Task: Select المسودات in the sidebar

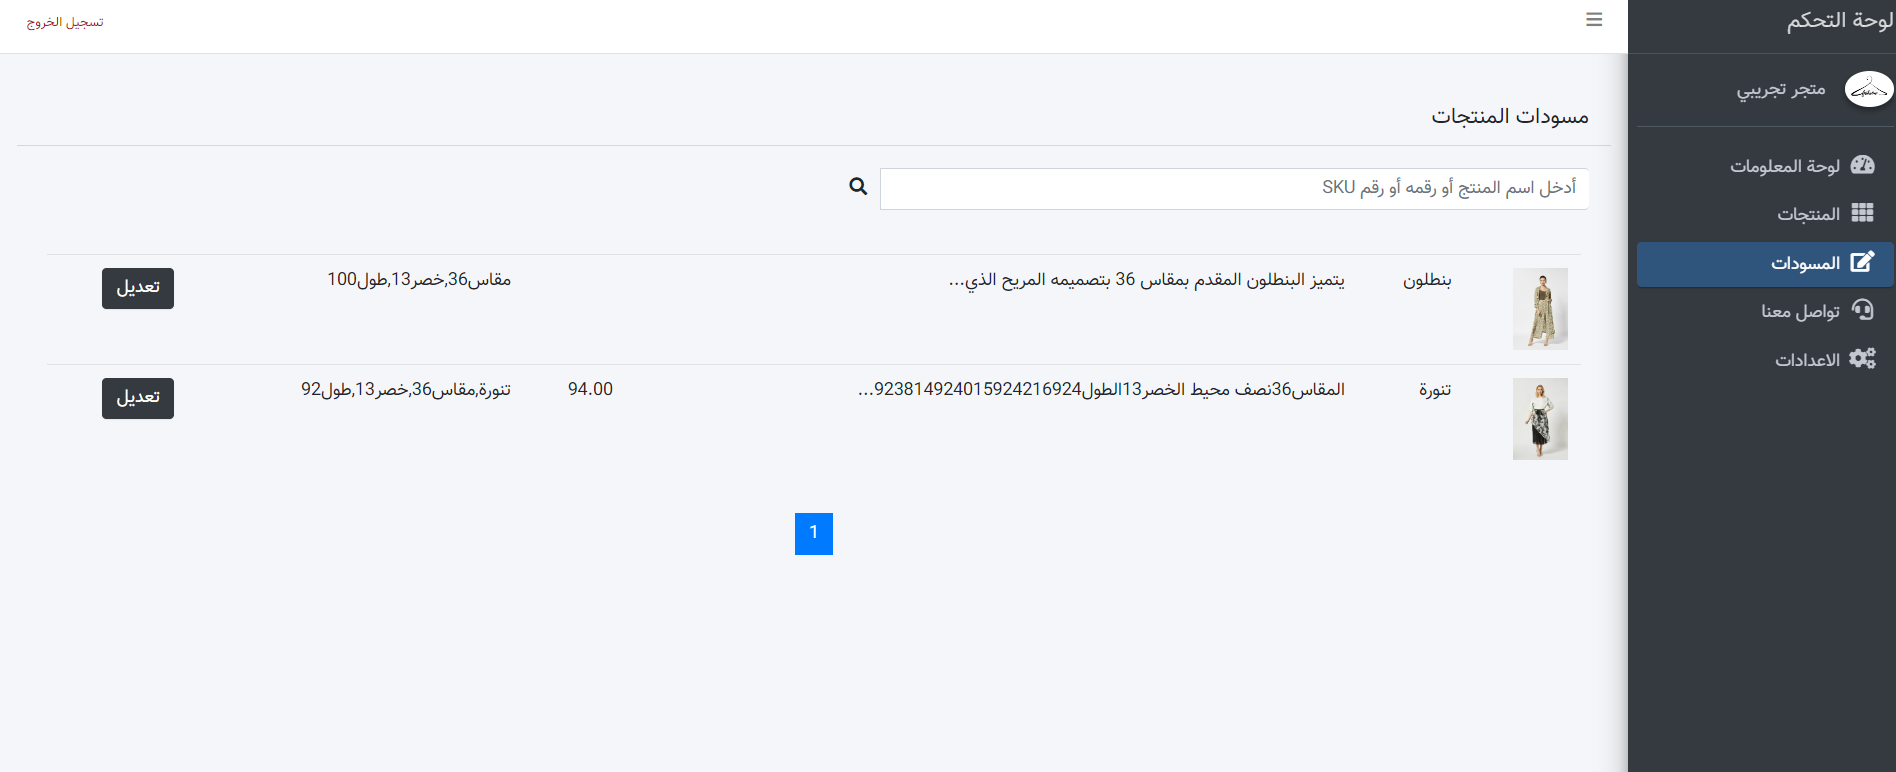Action: pos(1805,263)
